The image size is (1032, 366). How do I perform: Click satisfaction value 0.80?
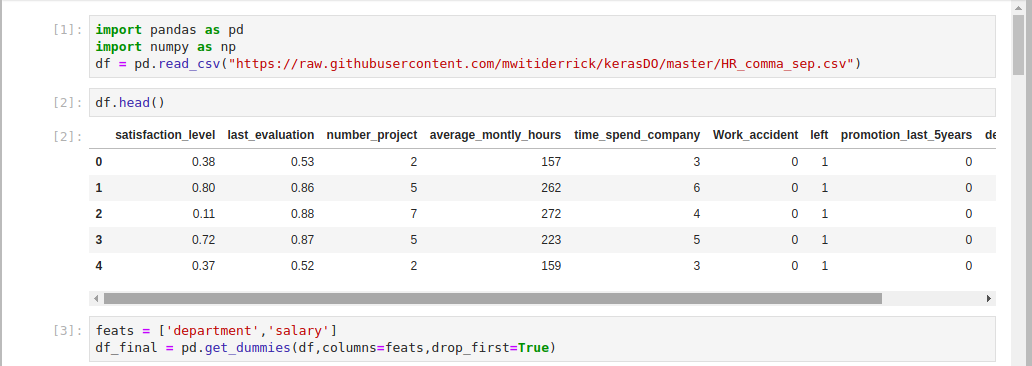click(x=203, y=188)
